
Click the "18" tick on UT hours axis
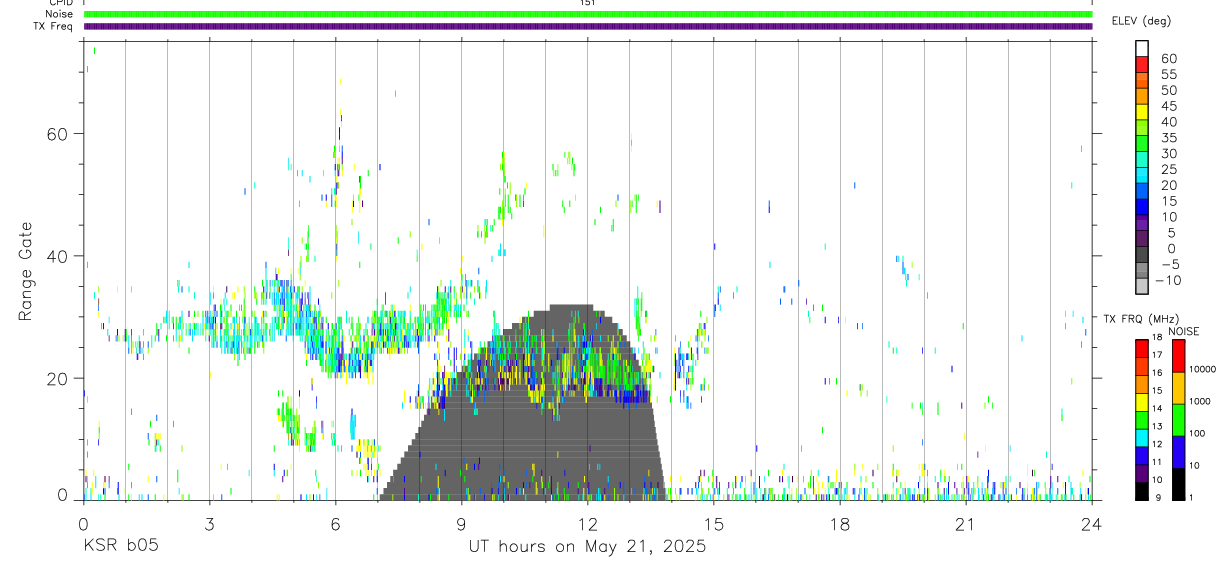[x=839, y=523]
